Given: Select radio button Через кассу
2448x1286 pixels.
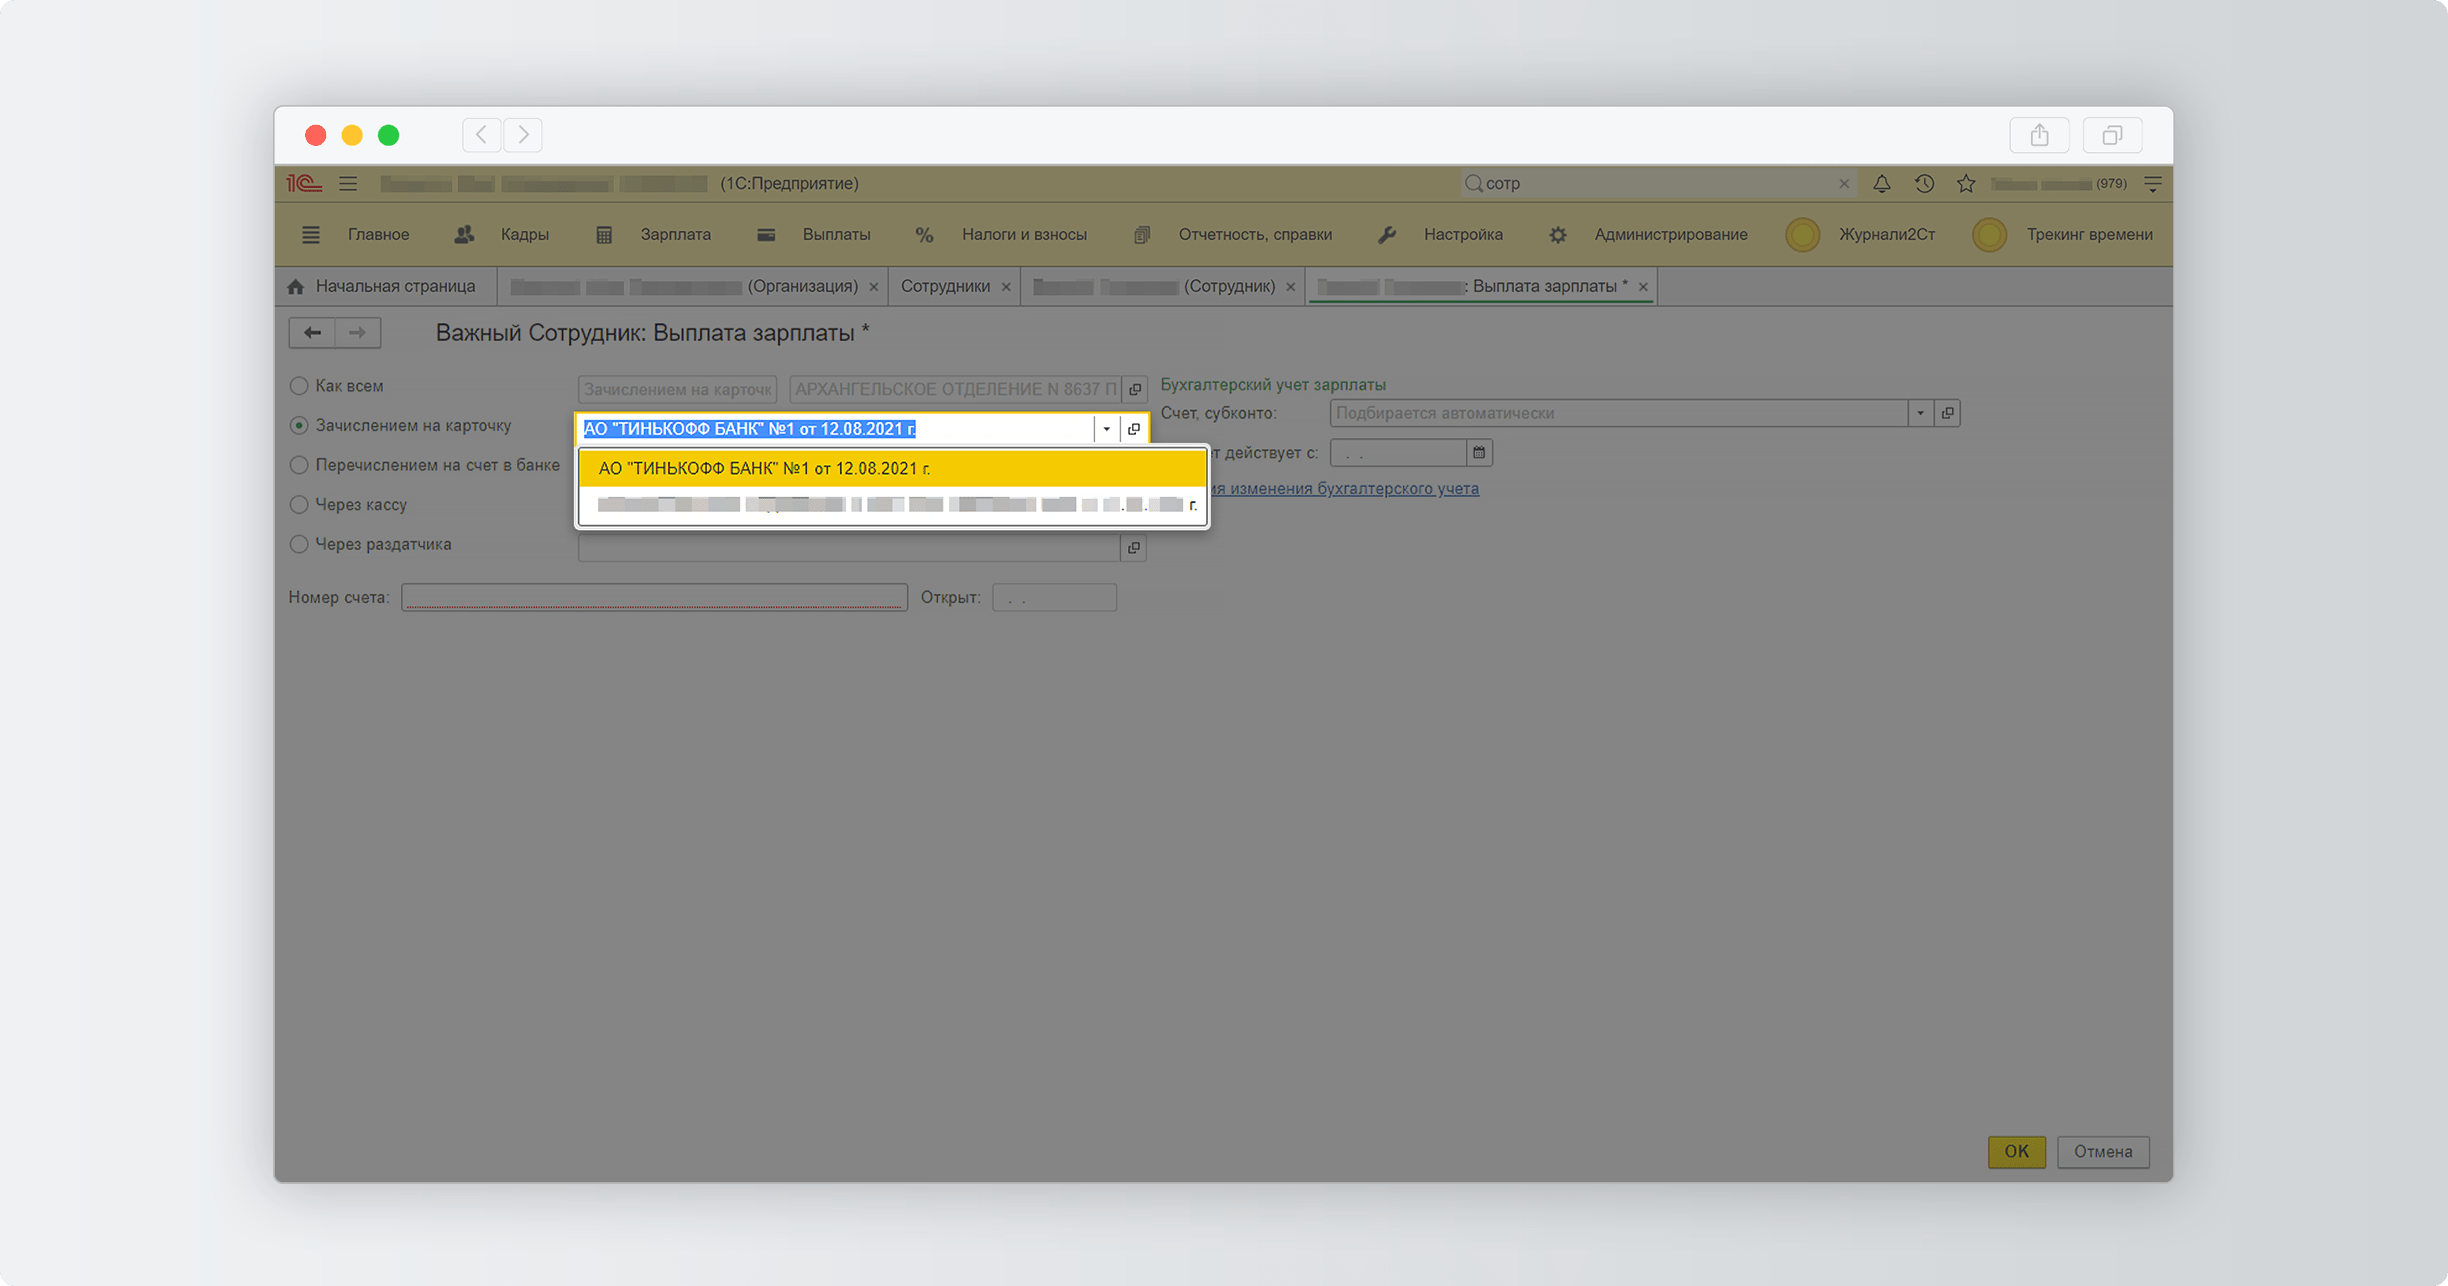Looking at the screenshot, I should click(x=300, y=504).
